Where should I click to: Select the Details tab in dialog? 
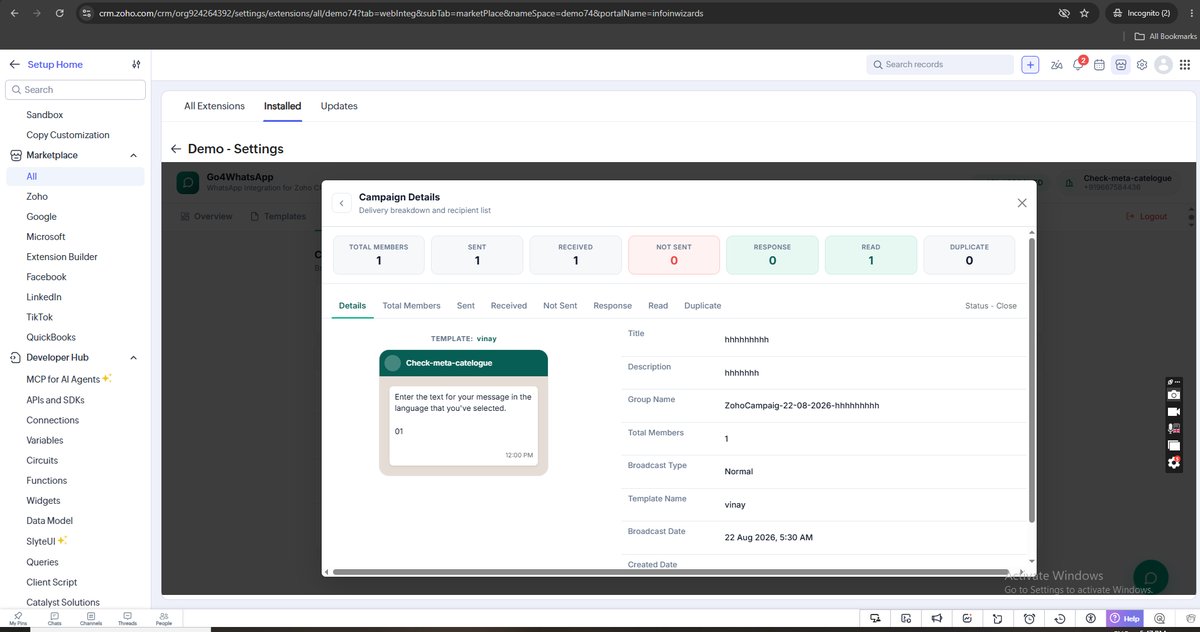352,306
